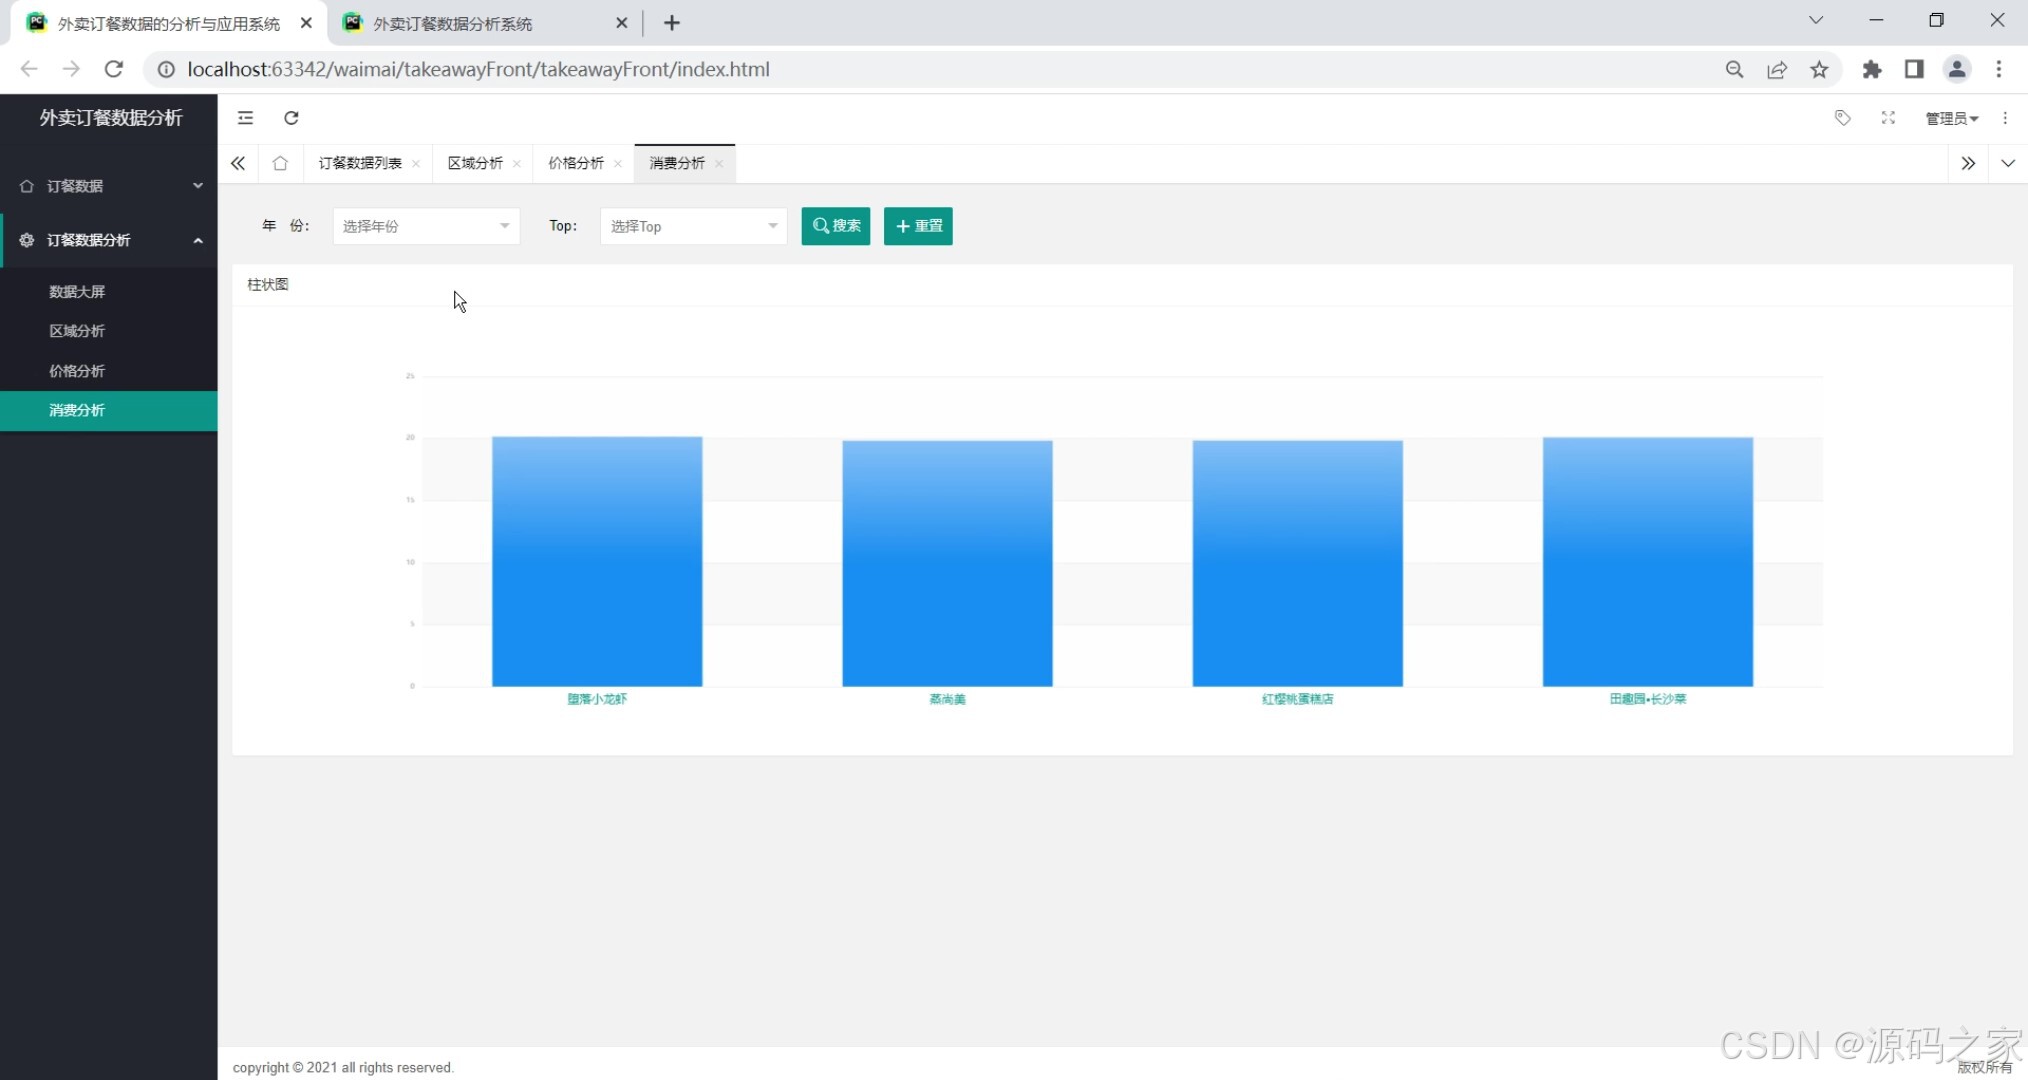
Task: Open the 选择Top dropdown
Action: click(693, 226)
